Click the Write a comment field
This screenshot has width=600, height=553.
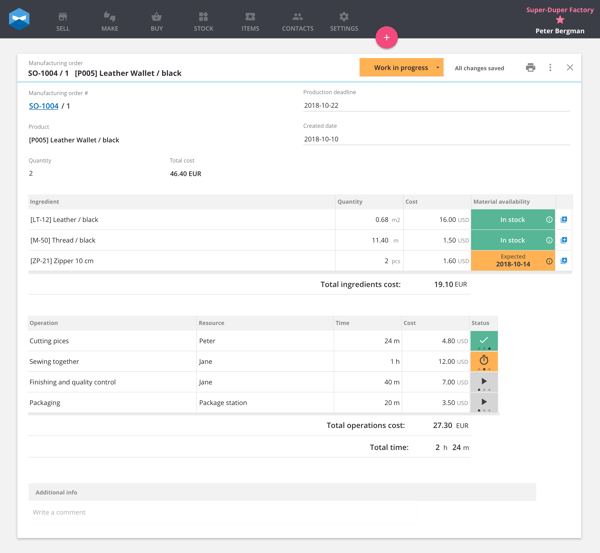[223, 512]
